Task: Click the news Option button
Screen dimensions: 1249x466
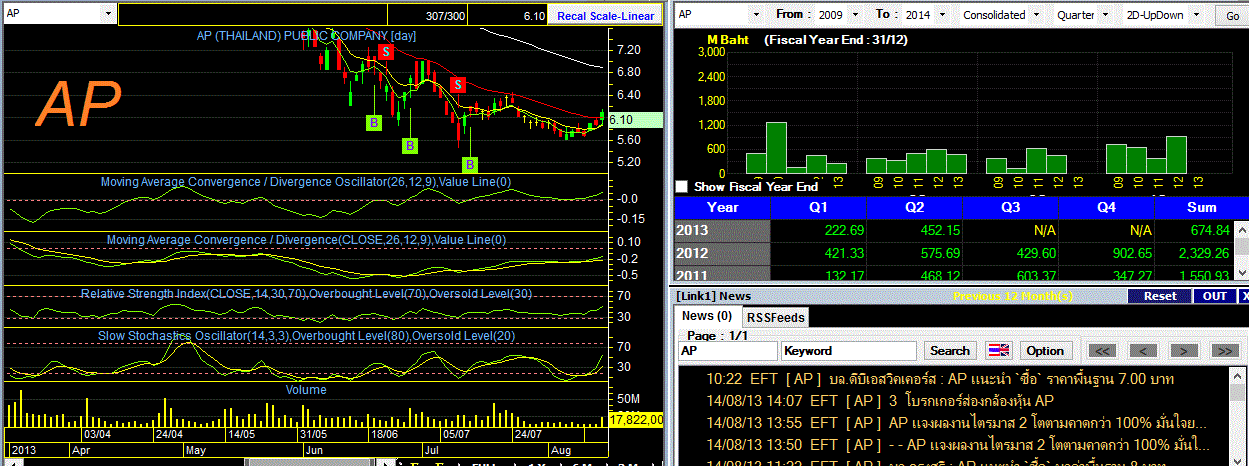Action: tap(1045, 351)
